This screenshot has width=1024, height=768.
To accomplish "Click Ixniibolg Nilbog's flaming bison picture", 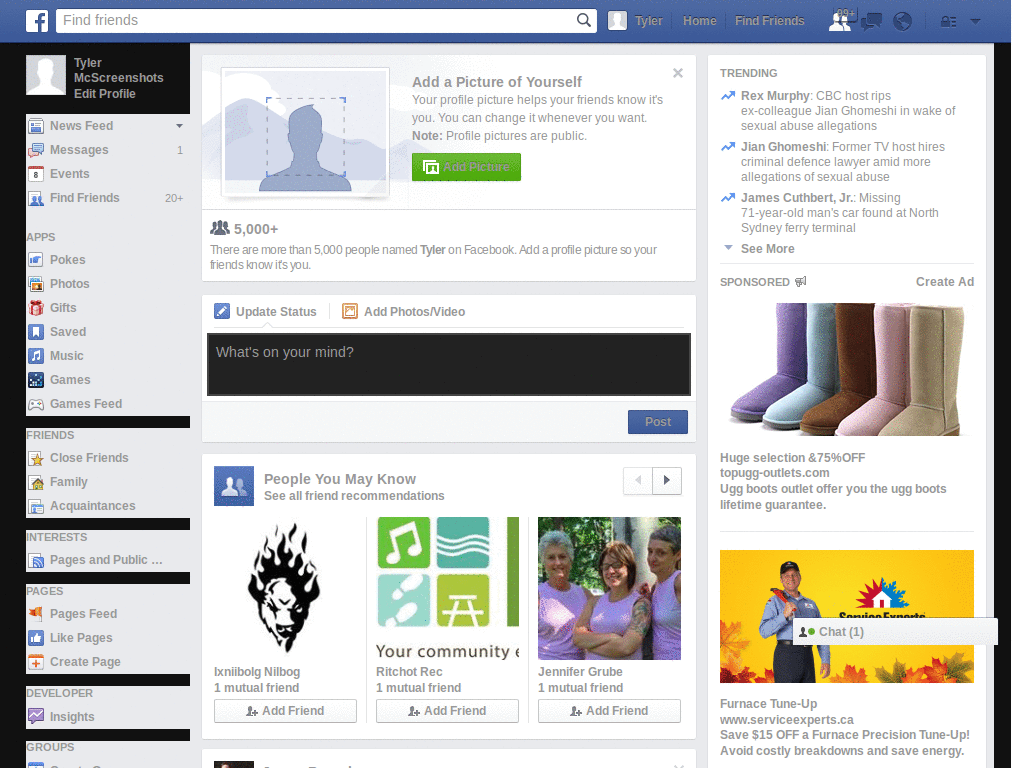I will [285, 588].
